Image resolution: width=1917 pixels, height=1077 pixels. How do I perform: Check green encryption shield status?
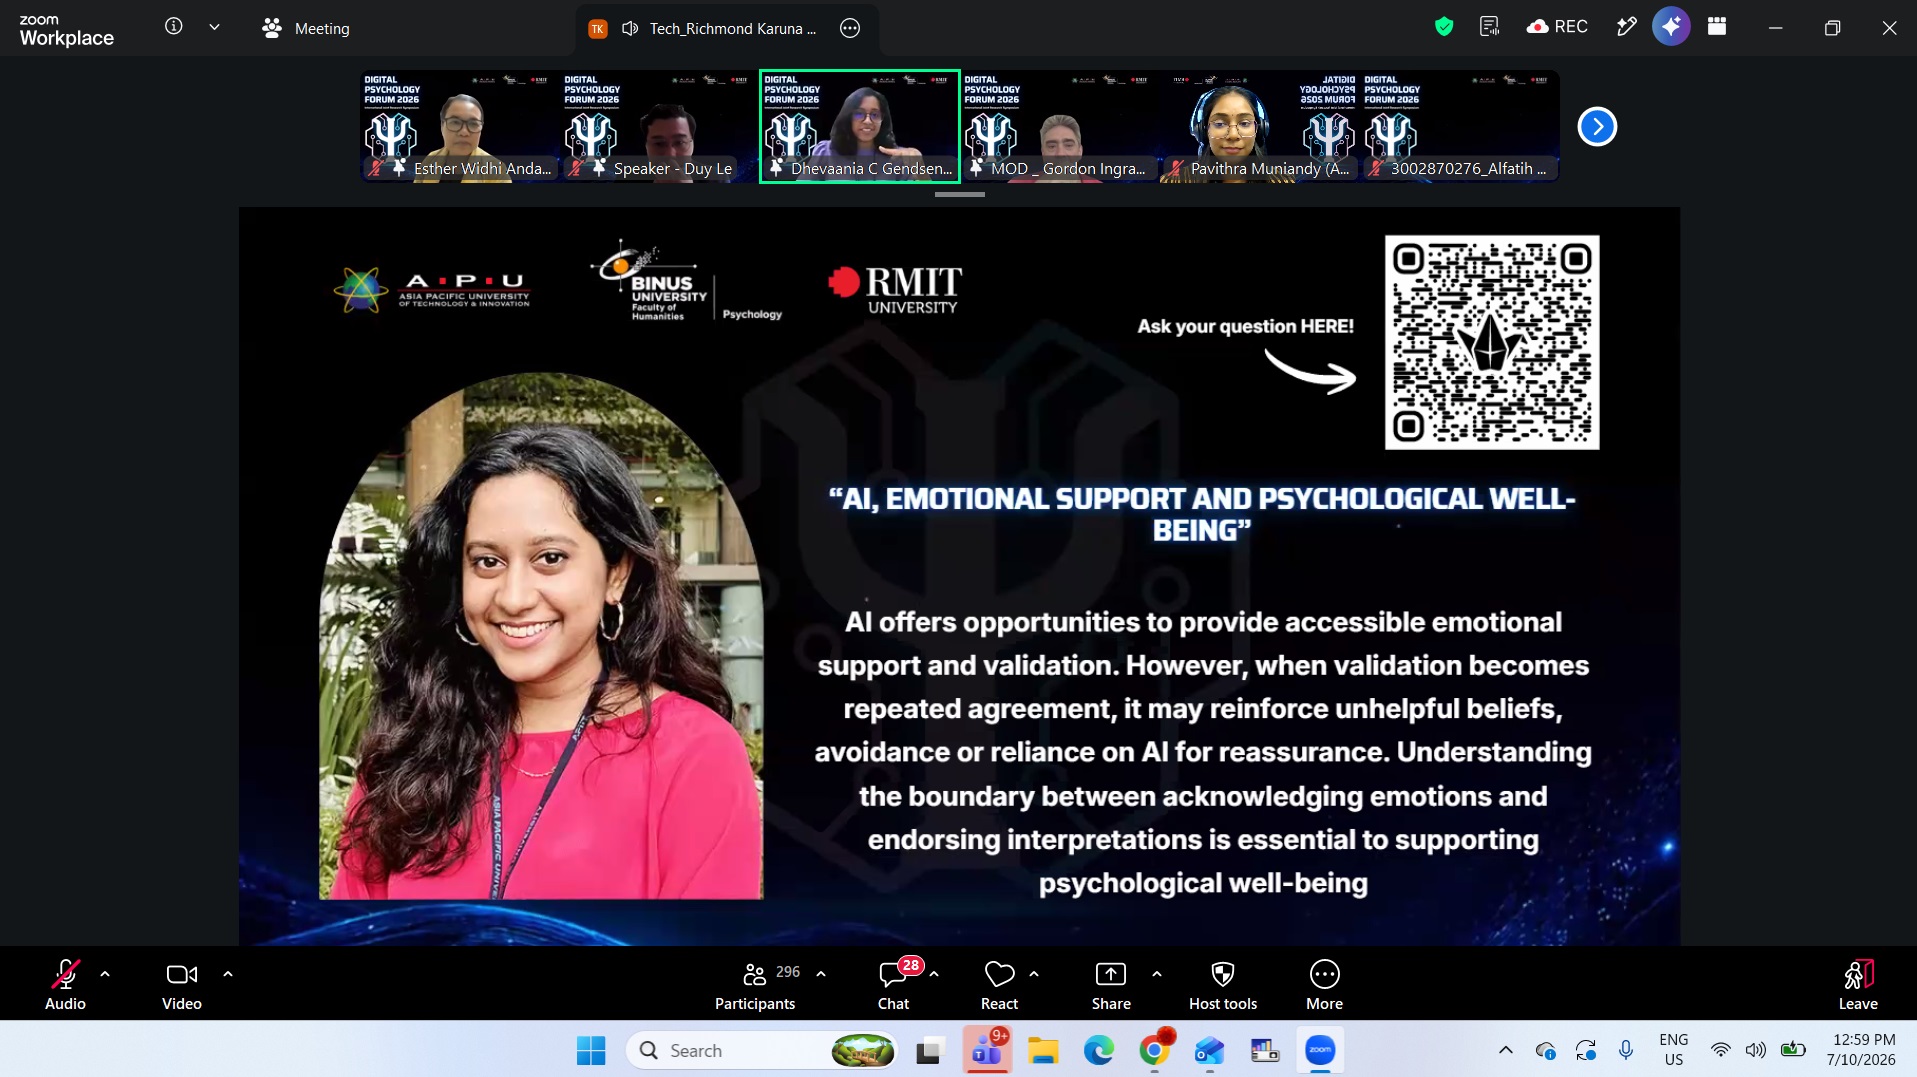click(x=1444, y=27)
